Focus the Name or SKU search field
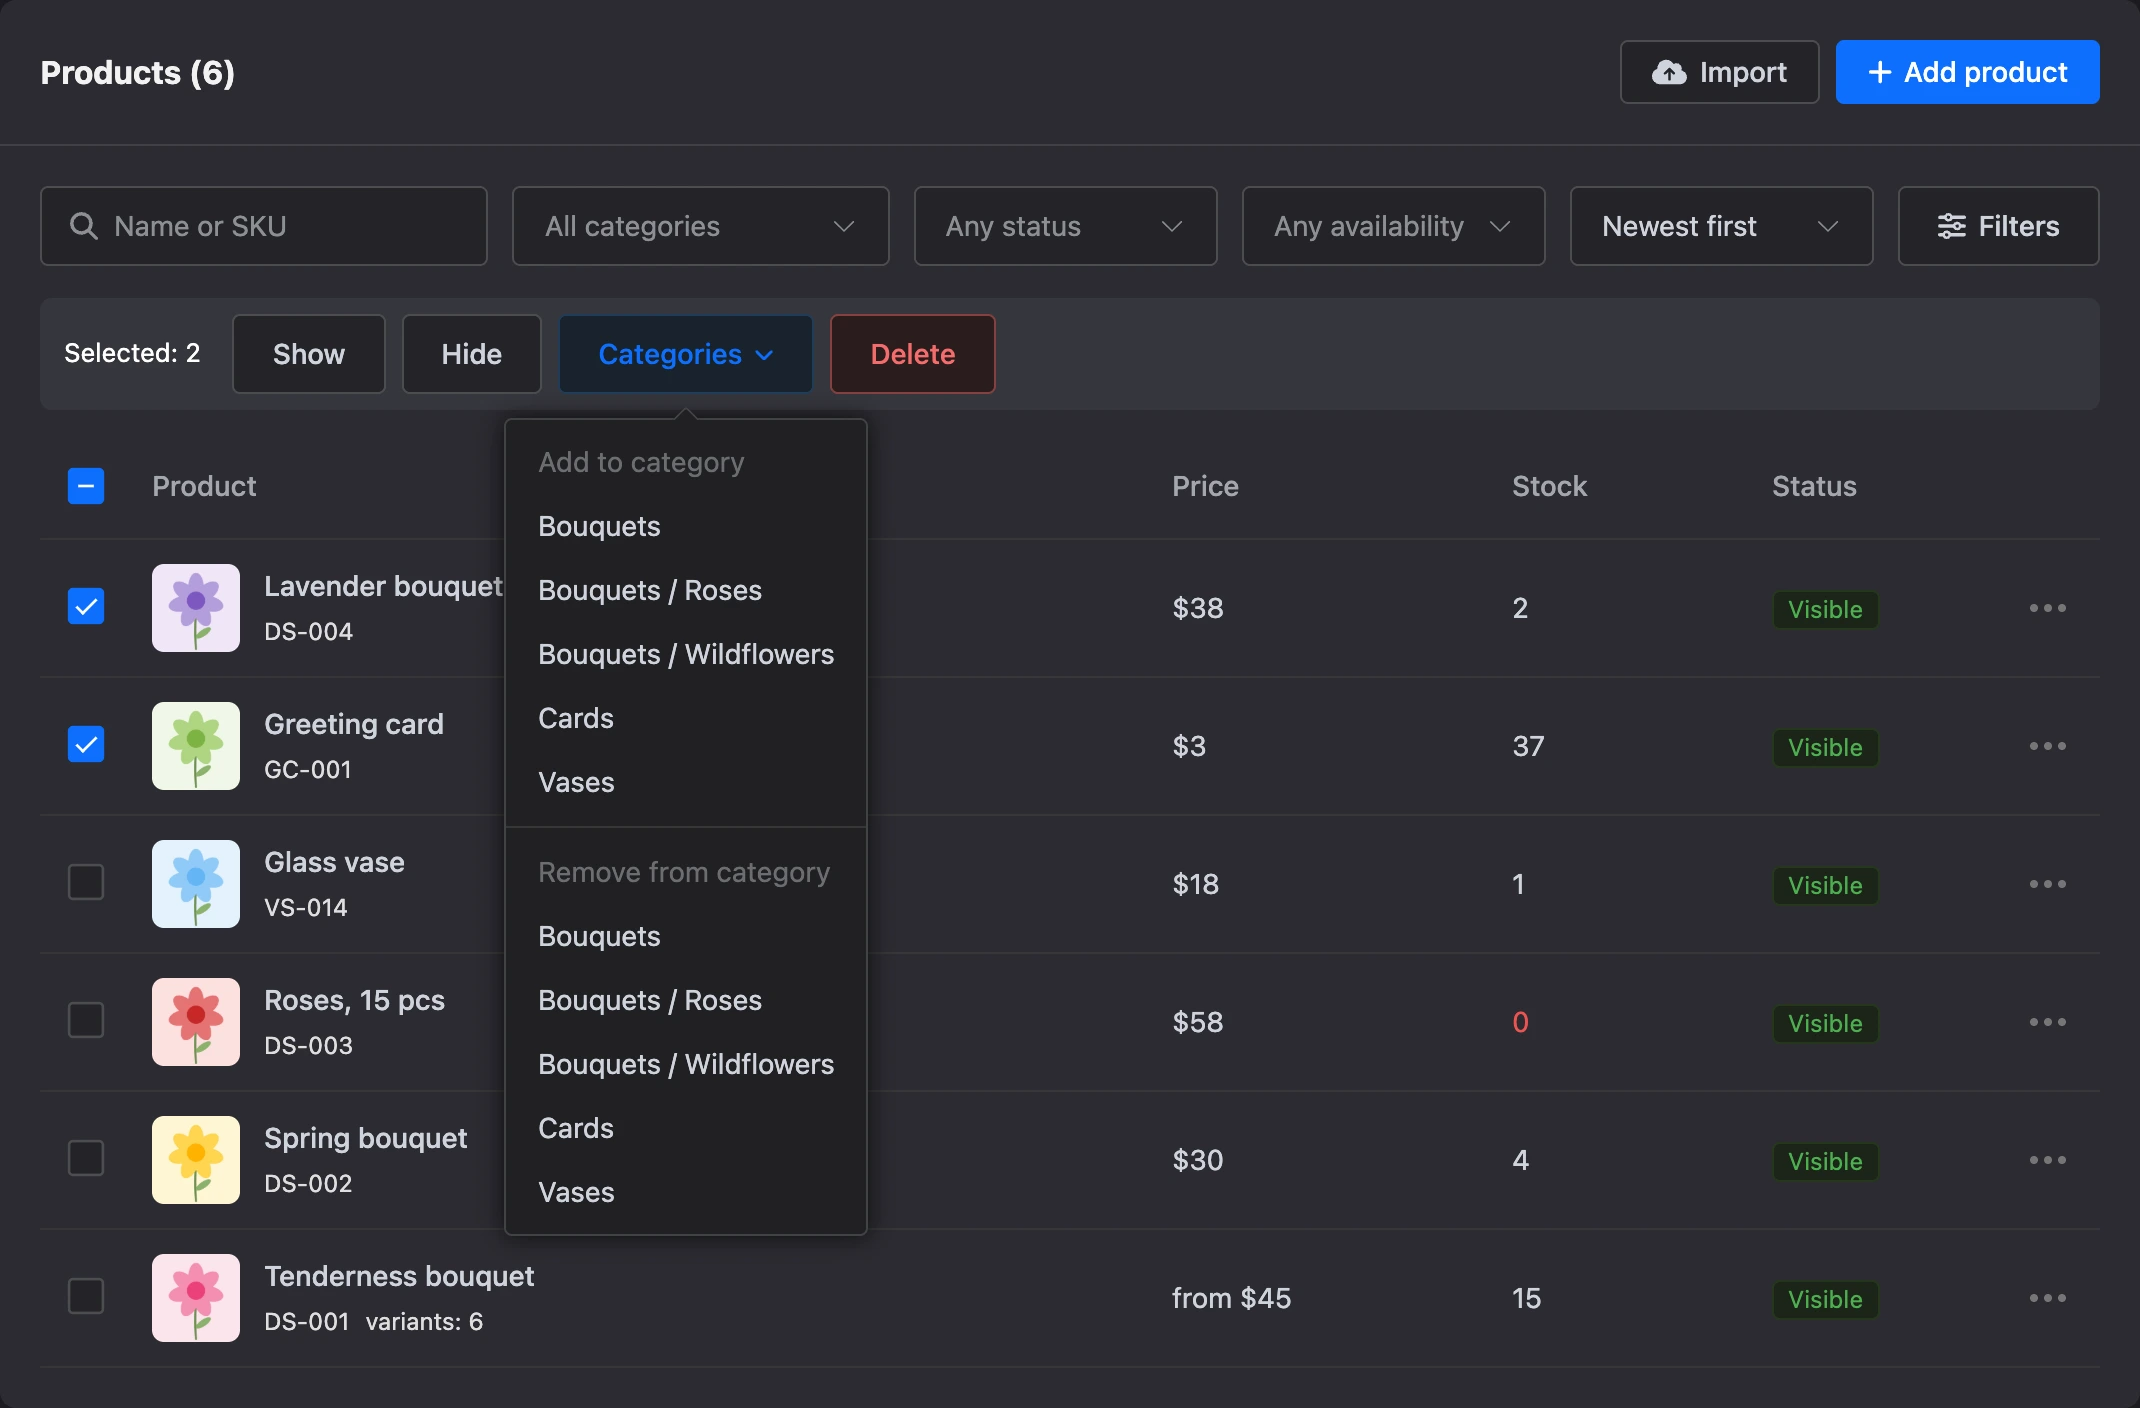Screen dimensions: 2140x1408 tap(264, 226)
